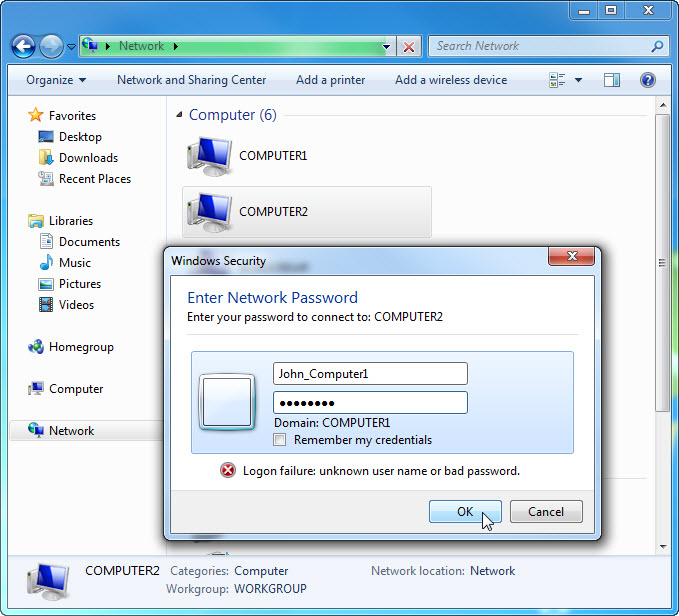Click the COMPUTER2 label

tap(273, 212)
